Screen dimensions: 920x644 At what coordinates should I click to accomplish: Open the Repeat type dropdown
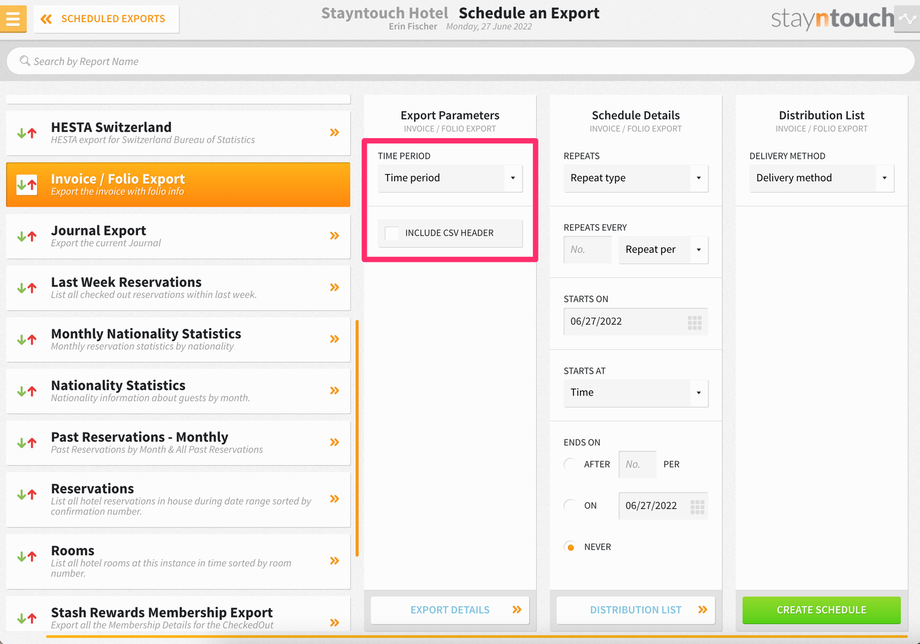pyautogui.click(x=636, y=178)
